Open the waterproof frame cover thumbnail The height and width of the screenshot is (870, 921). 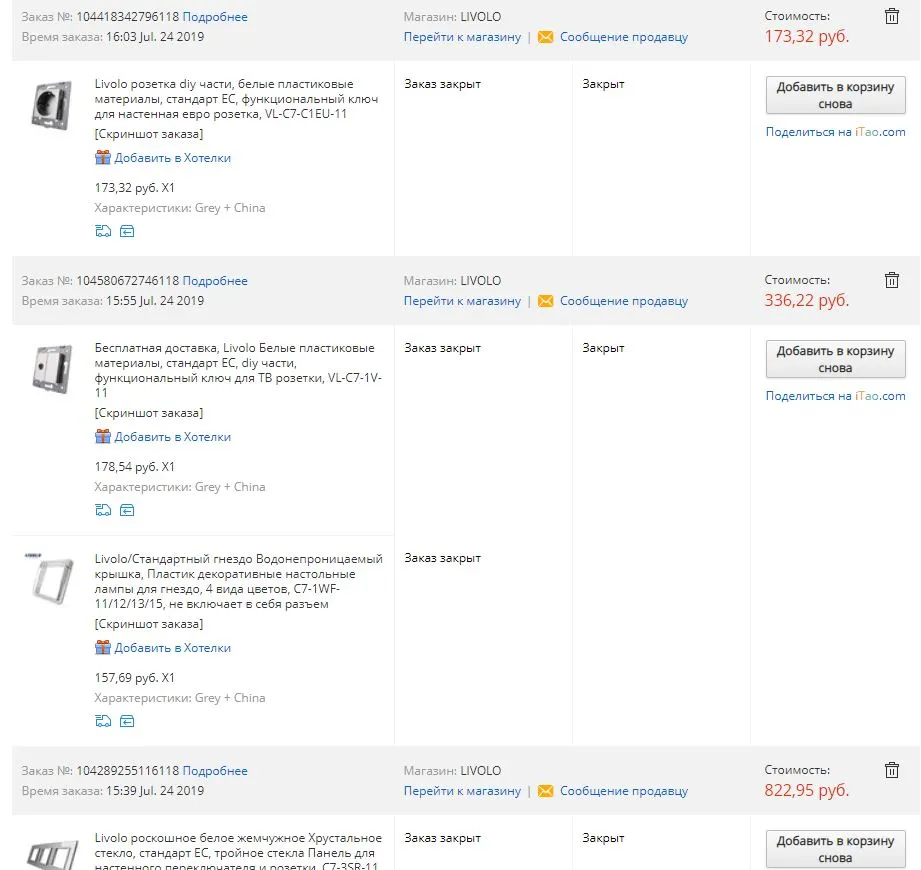click(x=52, y=580)
